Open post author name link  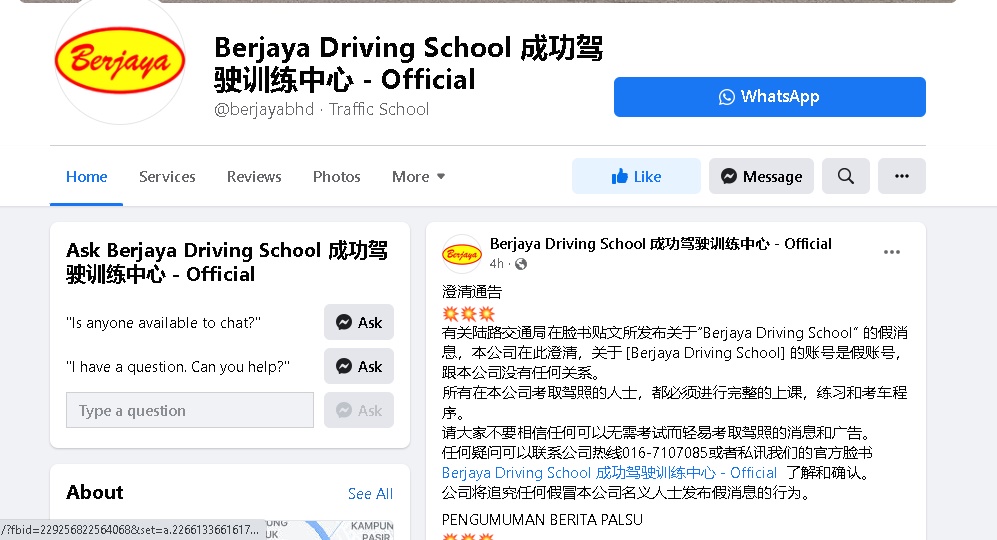(x=661, y=244)
